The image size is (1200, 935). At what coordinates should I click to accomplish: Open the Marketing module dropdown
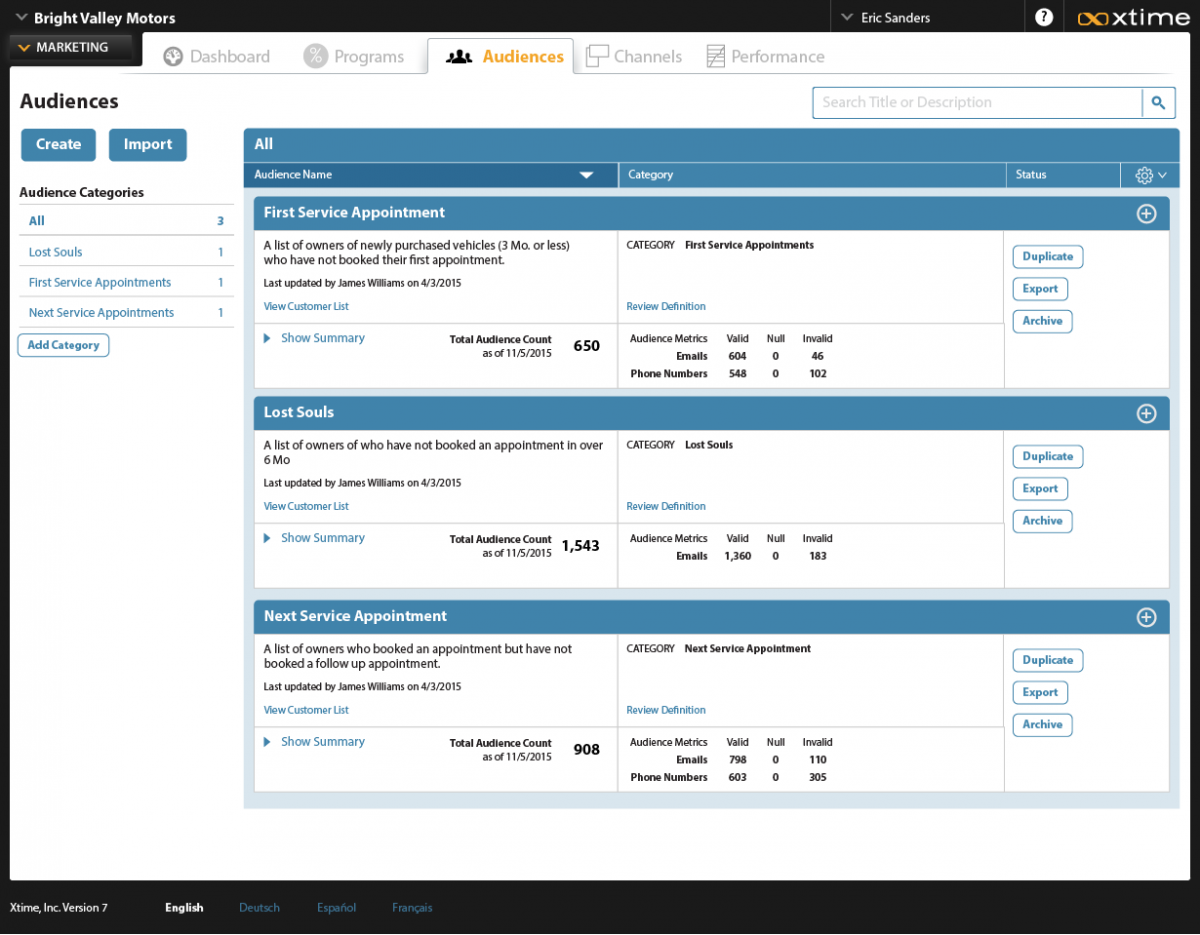click(70, 47)
